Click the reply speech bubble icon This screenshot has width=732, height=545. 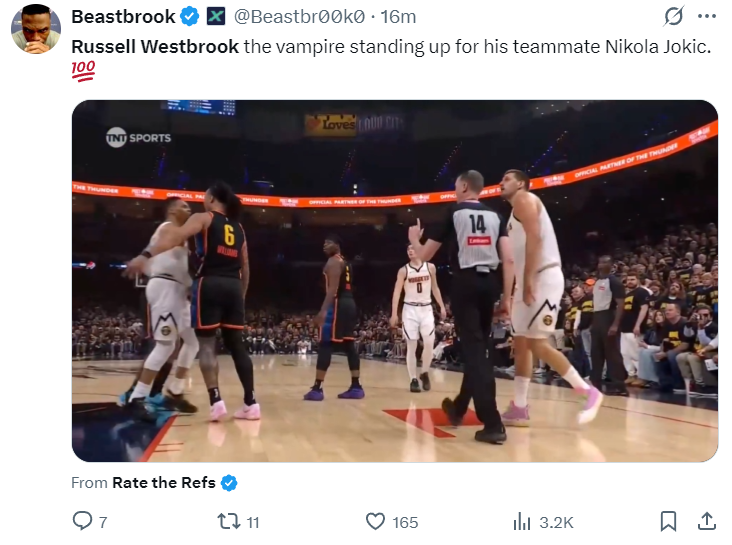82,521
